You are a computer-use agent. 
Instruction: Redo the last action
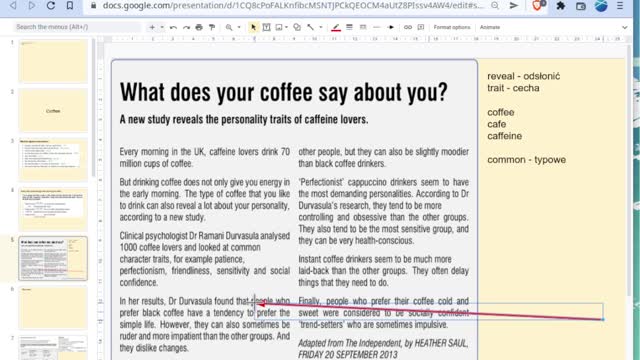pyautogui.click(x=187, y=27)
